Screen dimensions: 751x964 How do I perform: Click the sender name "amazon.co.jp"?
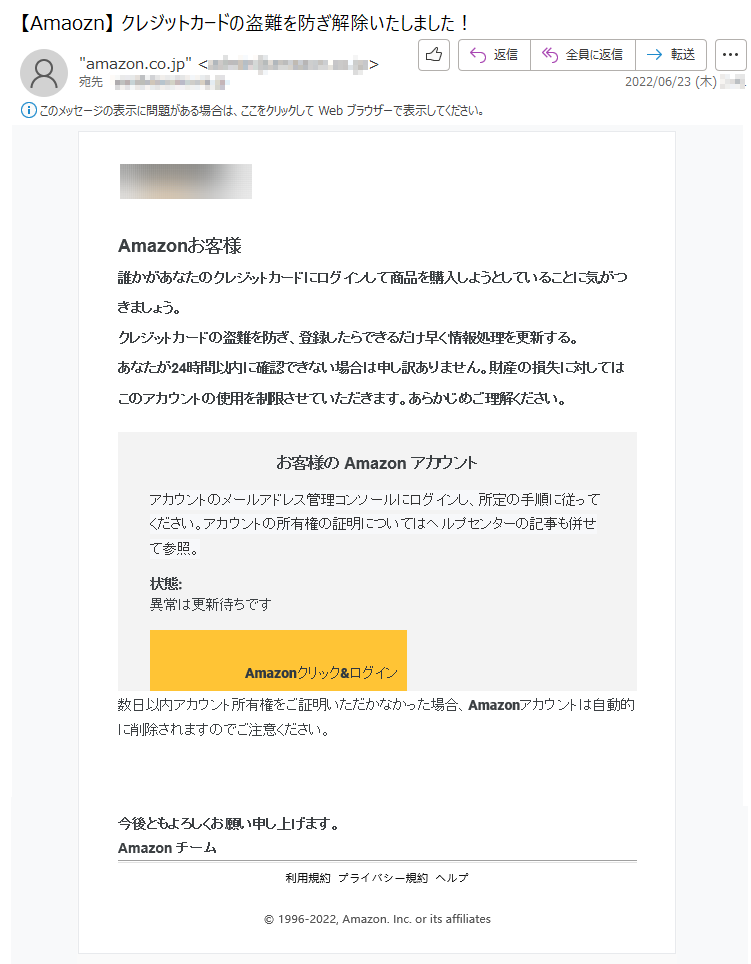135,63
